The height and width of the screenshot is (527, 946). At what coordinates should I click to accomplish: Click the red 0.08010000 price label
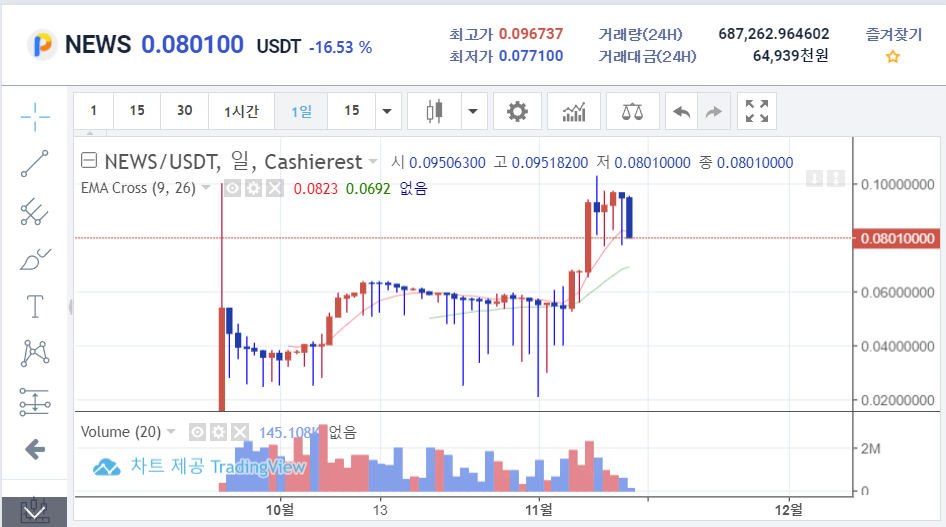(897, 238)
